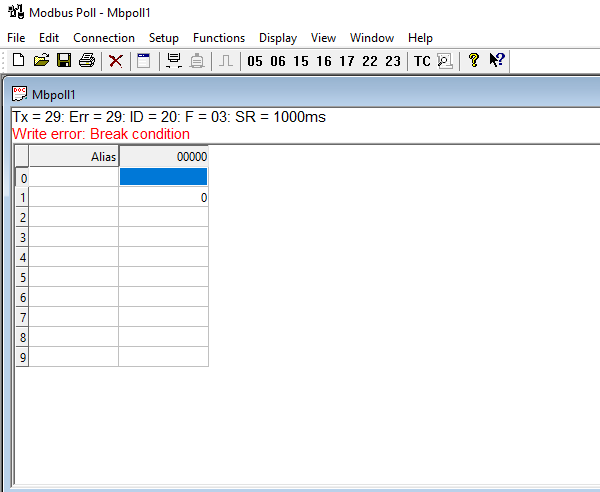Click row header 7
Screen dimensions: 600x492
[22, 317]
